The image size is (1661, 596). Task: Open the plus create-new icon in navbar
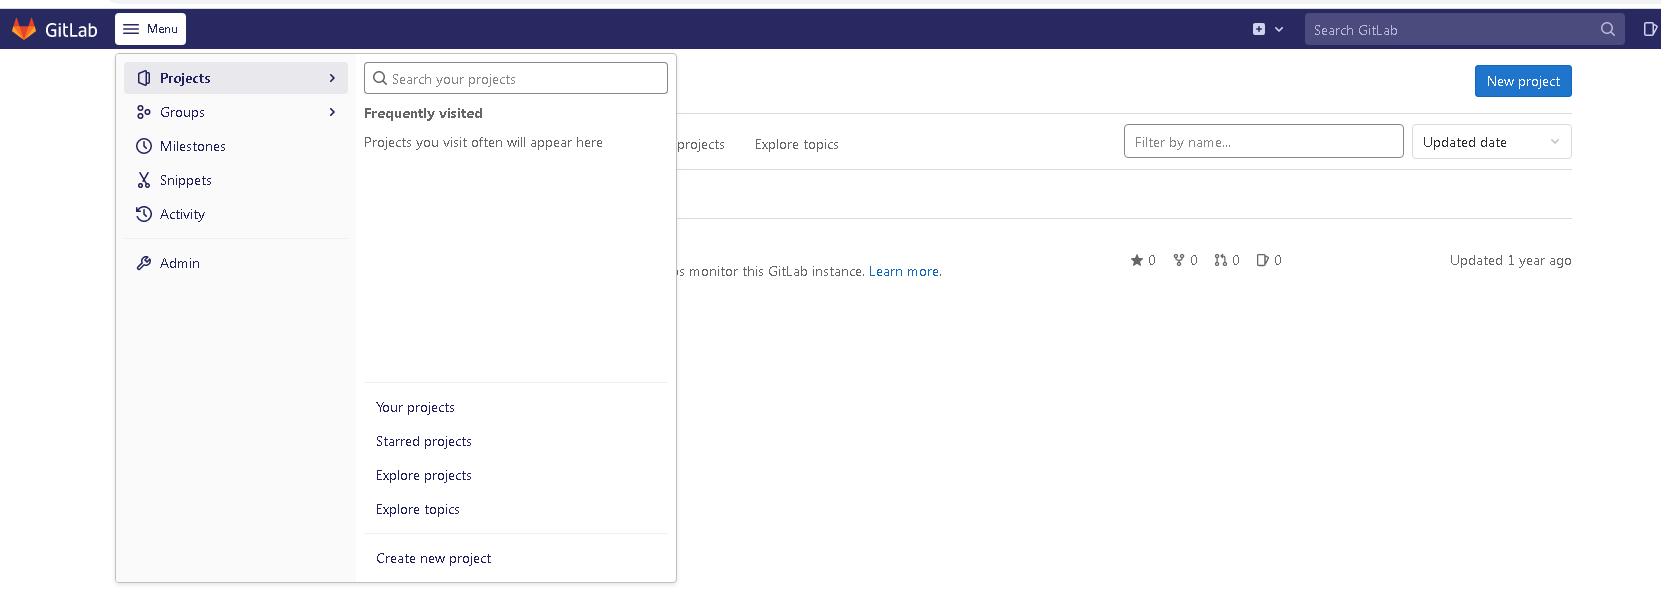click(x=1259, y=29)
